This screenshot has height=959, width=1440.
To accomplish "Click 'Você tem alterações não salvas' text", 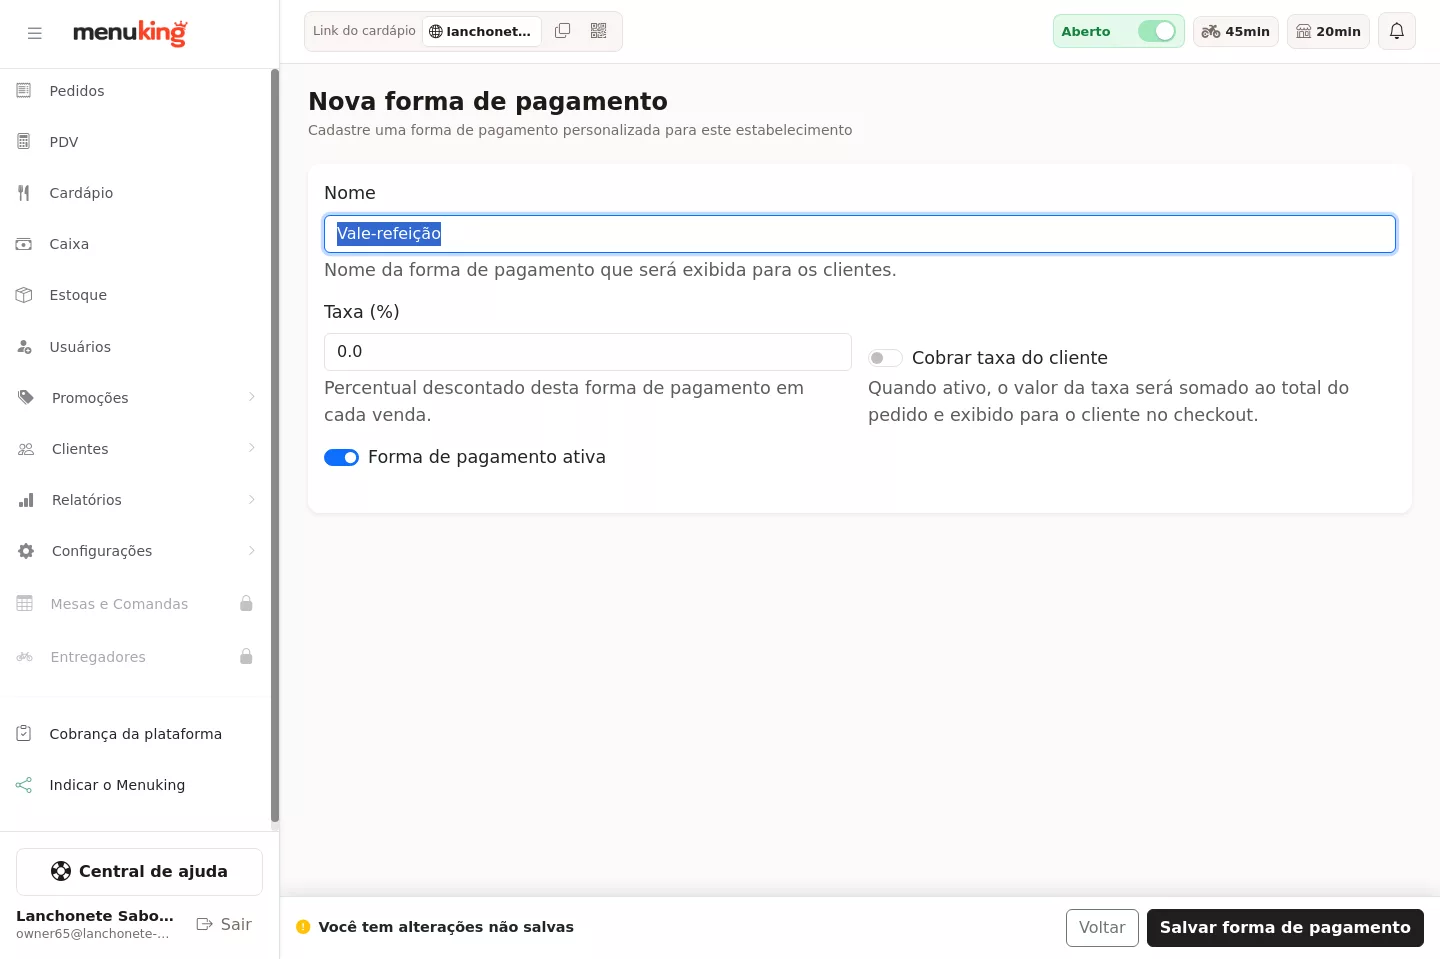I will click(446, 927).
